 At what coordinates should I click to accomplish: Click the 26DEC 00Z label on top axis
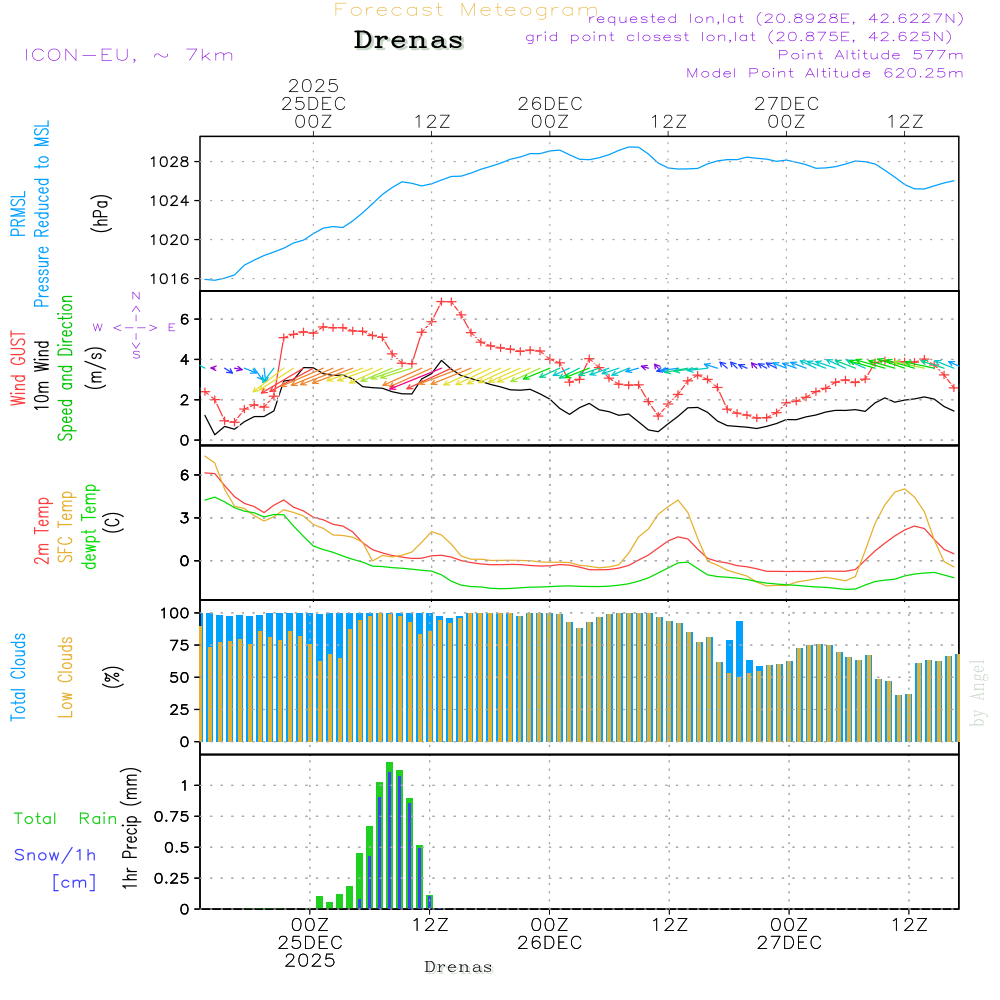pos(549,112)
